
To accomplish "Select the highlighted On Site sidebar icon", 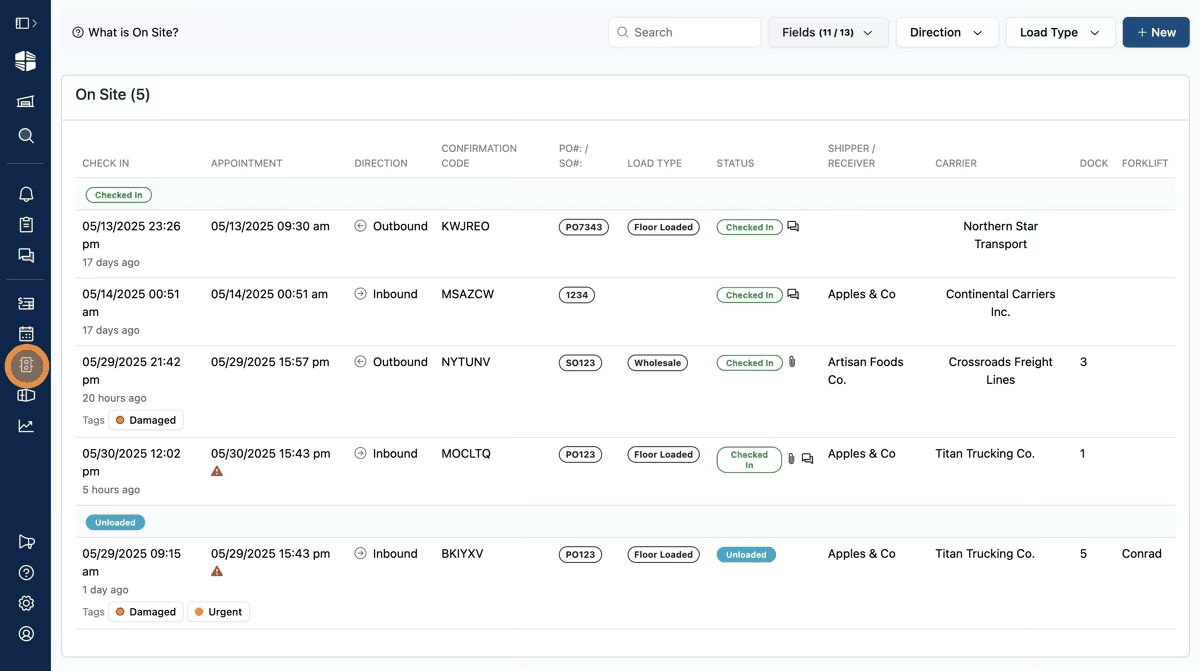I will 26,366.
